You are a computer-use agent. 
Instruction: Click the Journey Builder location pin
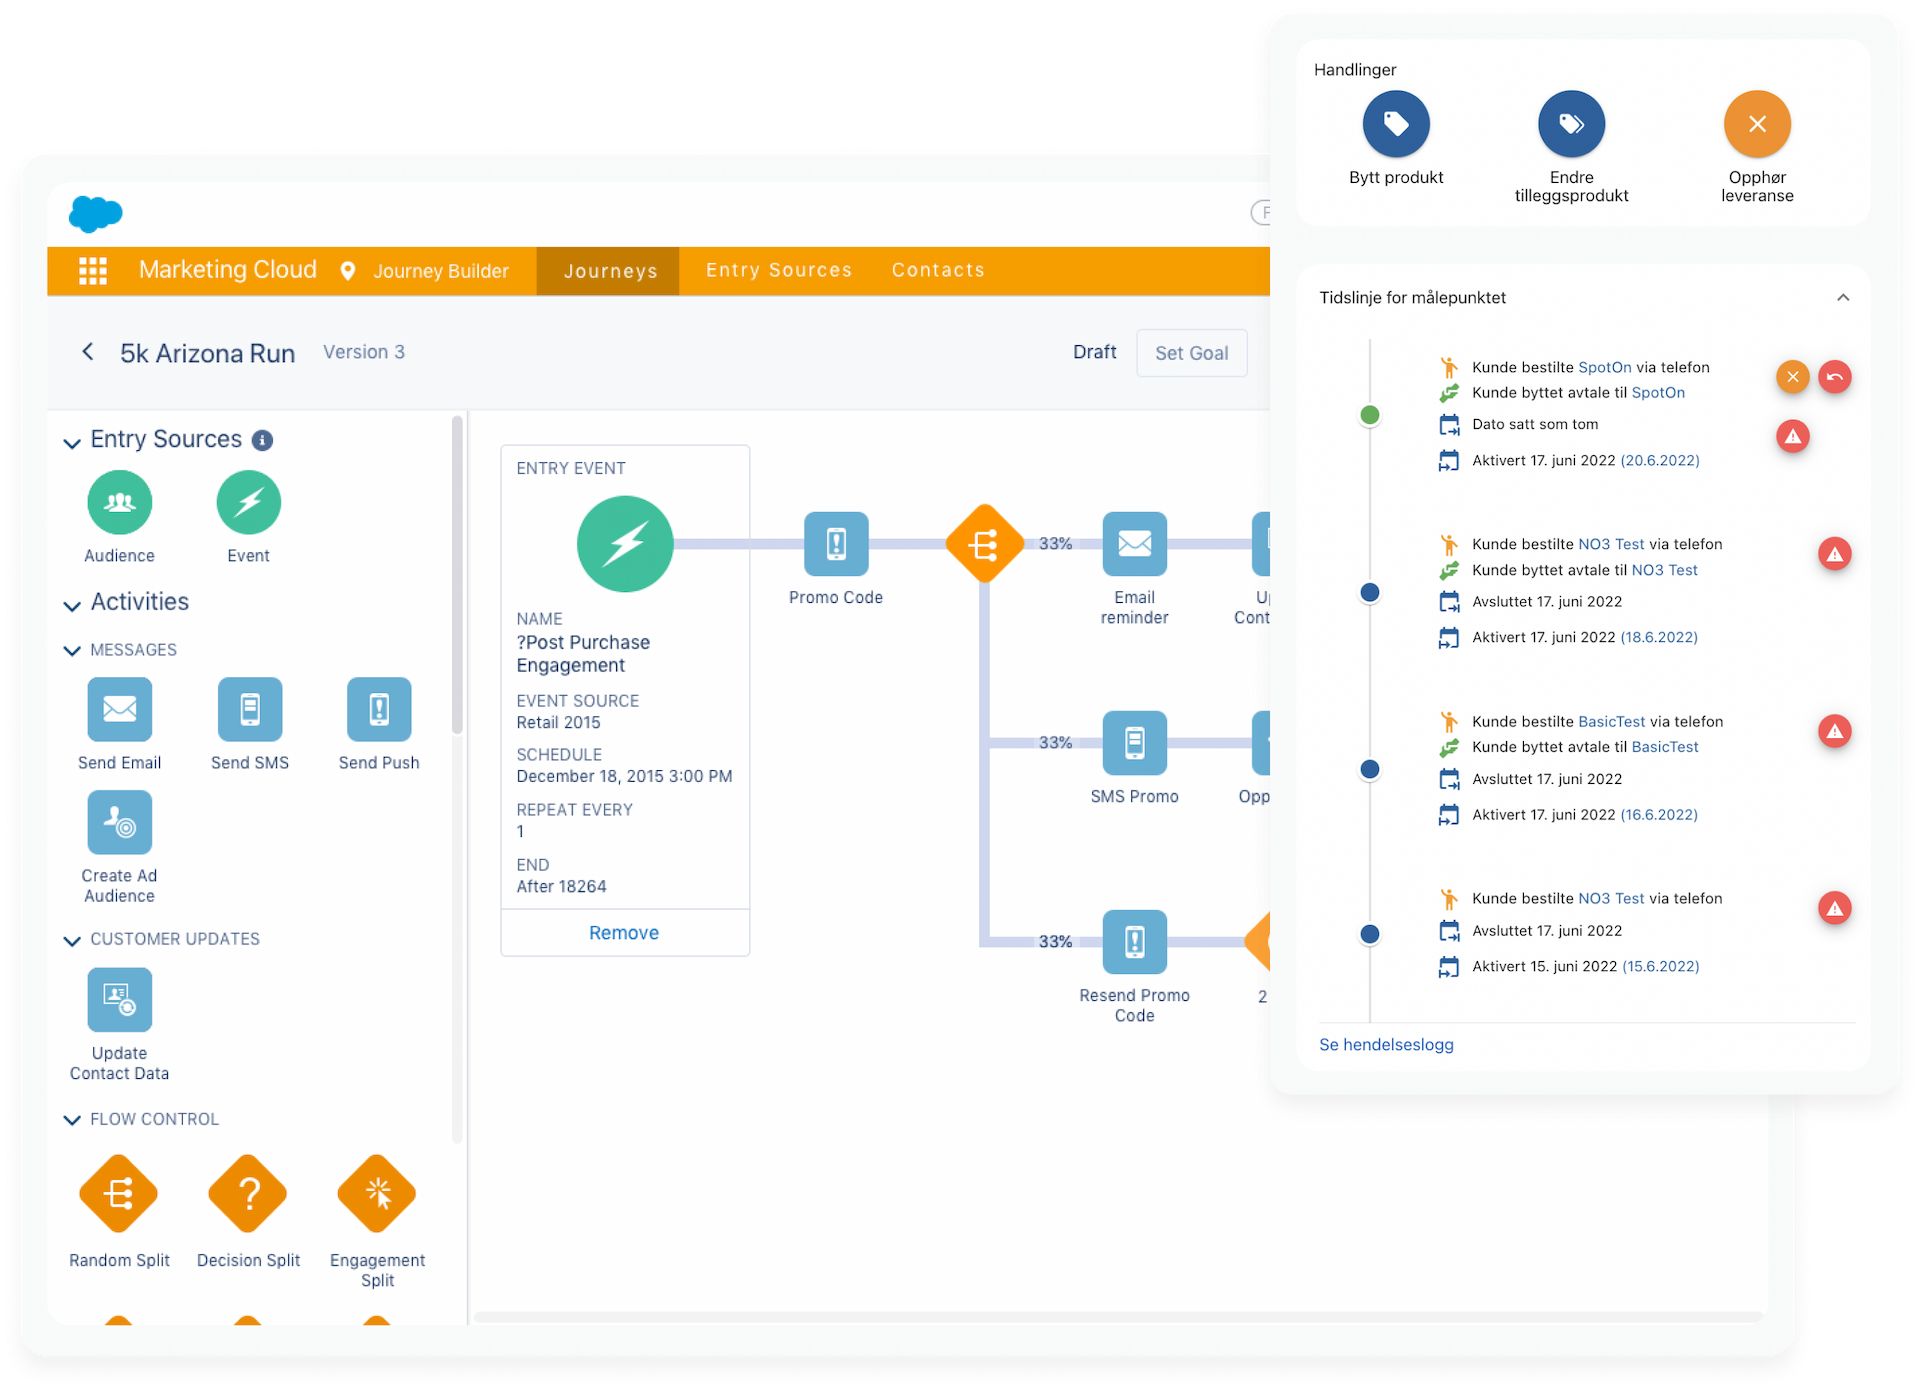click(x=348, y=271)
